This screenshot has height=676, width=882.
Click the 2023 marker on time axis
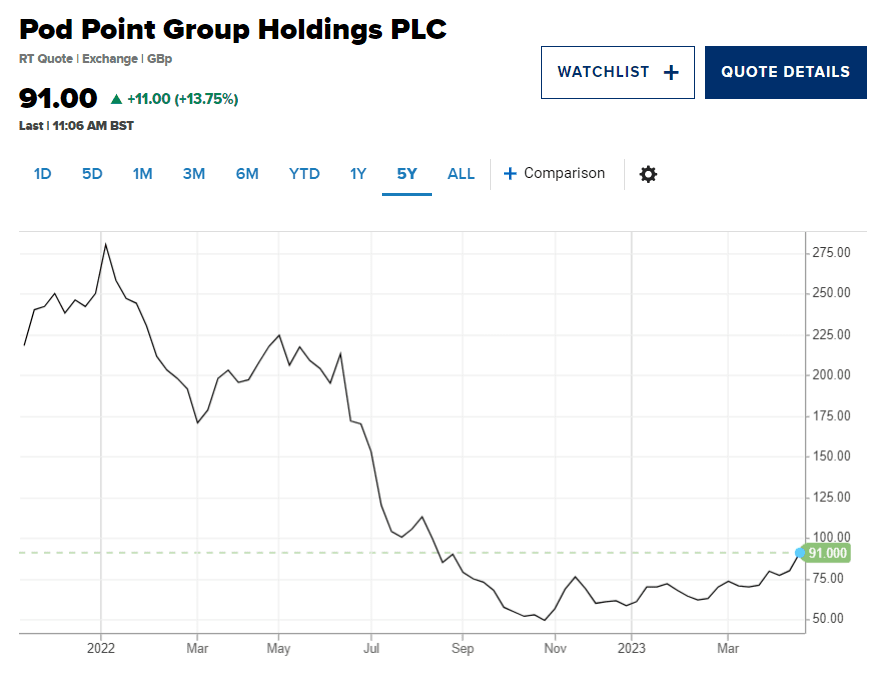(x=631, y=648)
